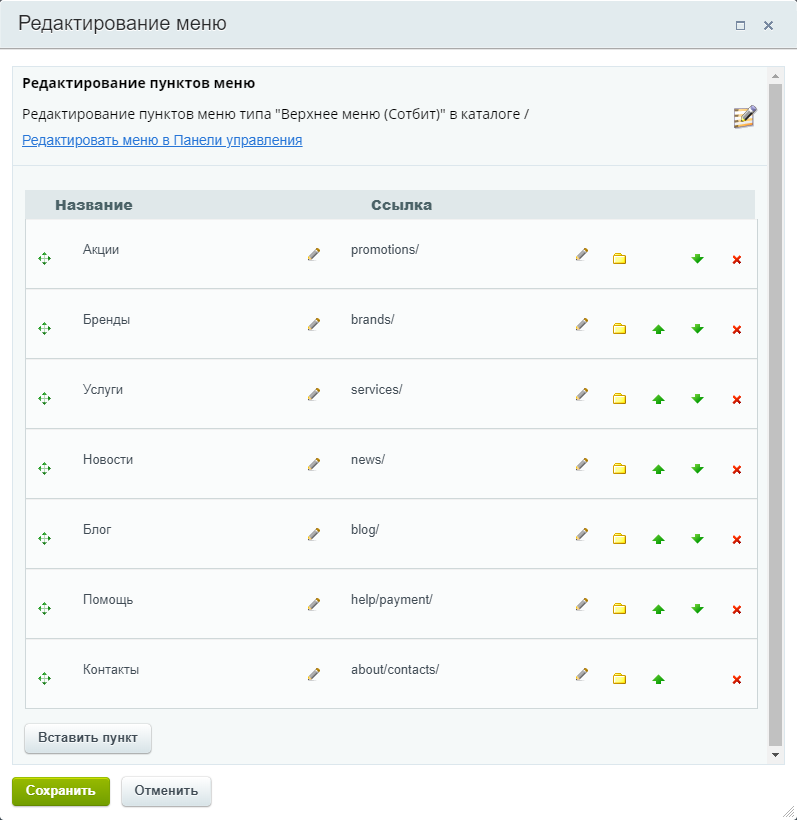
Task: Insert a new item with Вставить пункт
Action: tap(88, 738)
